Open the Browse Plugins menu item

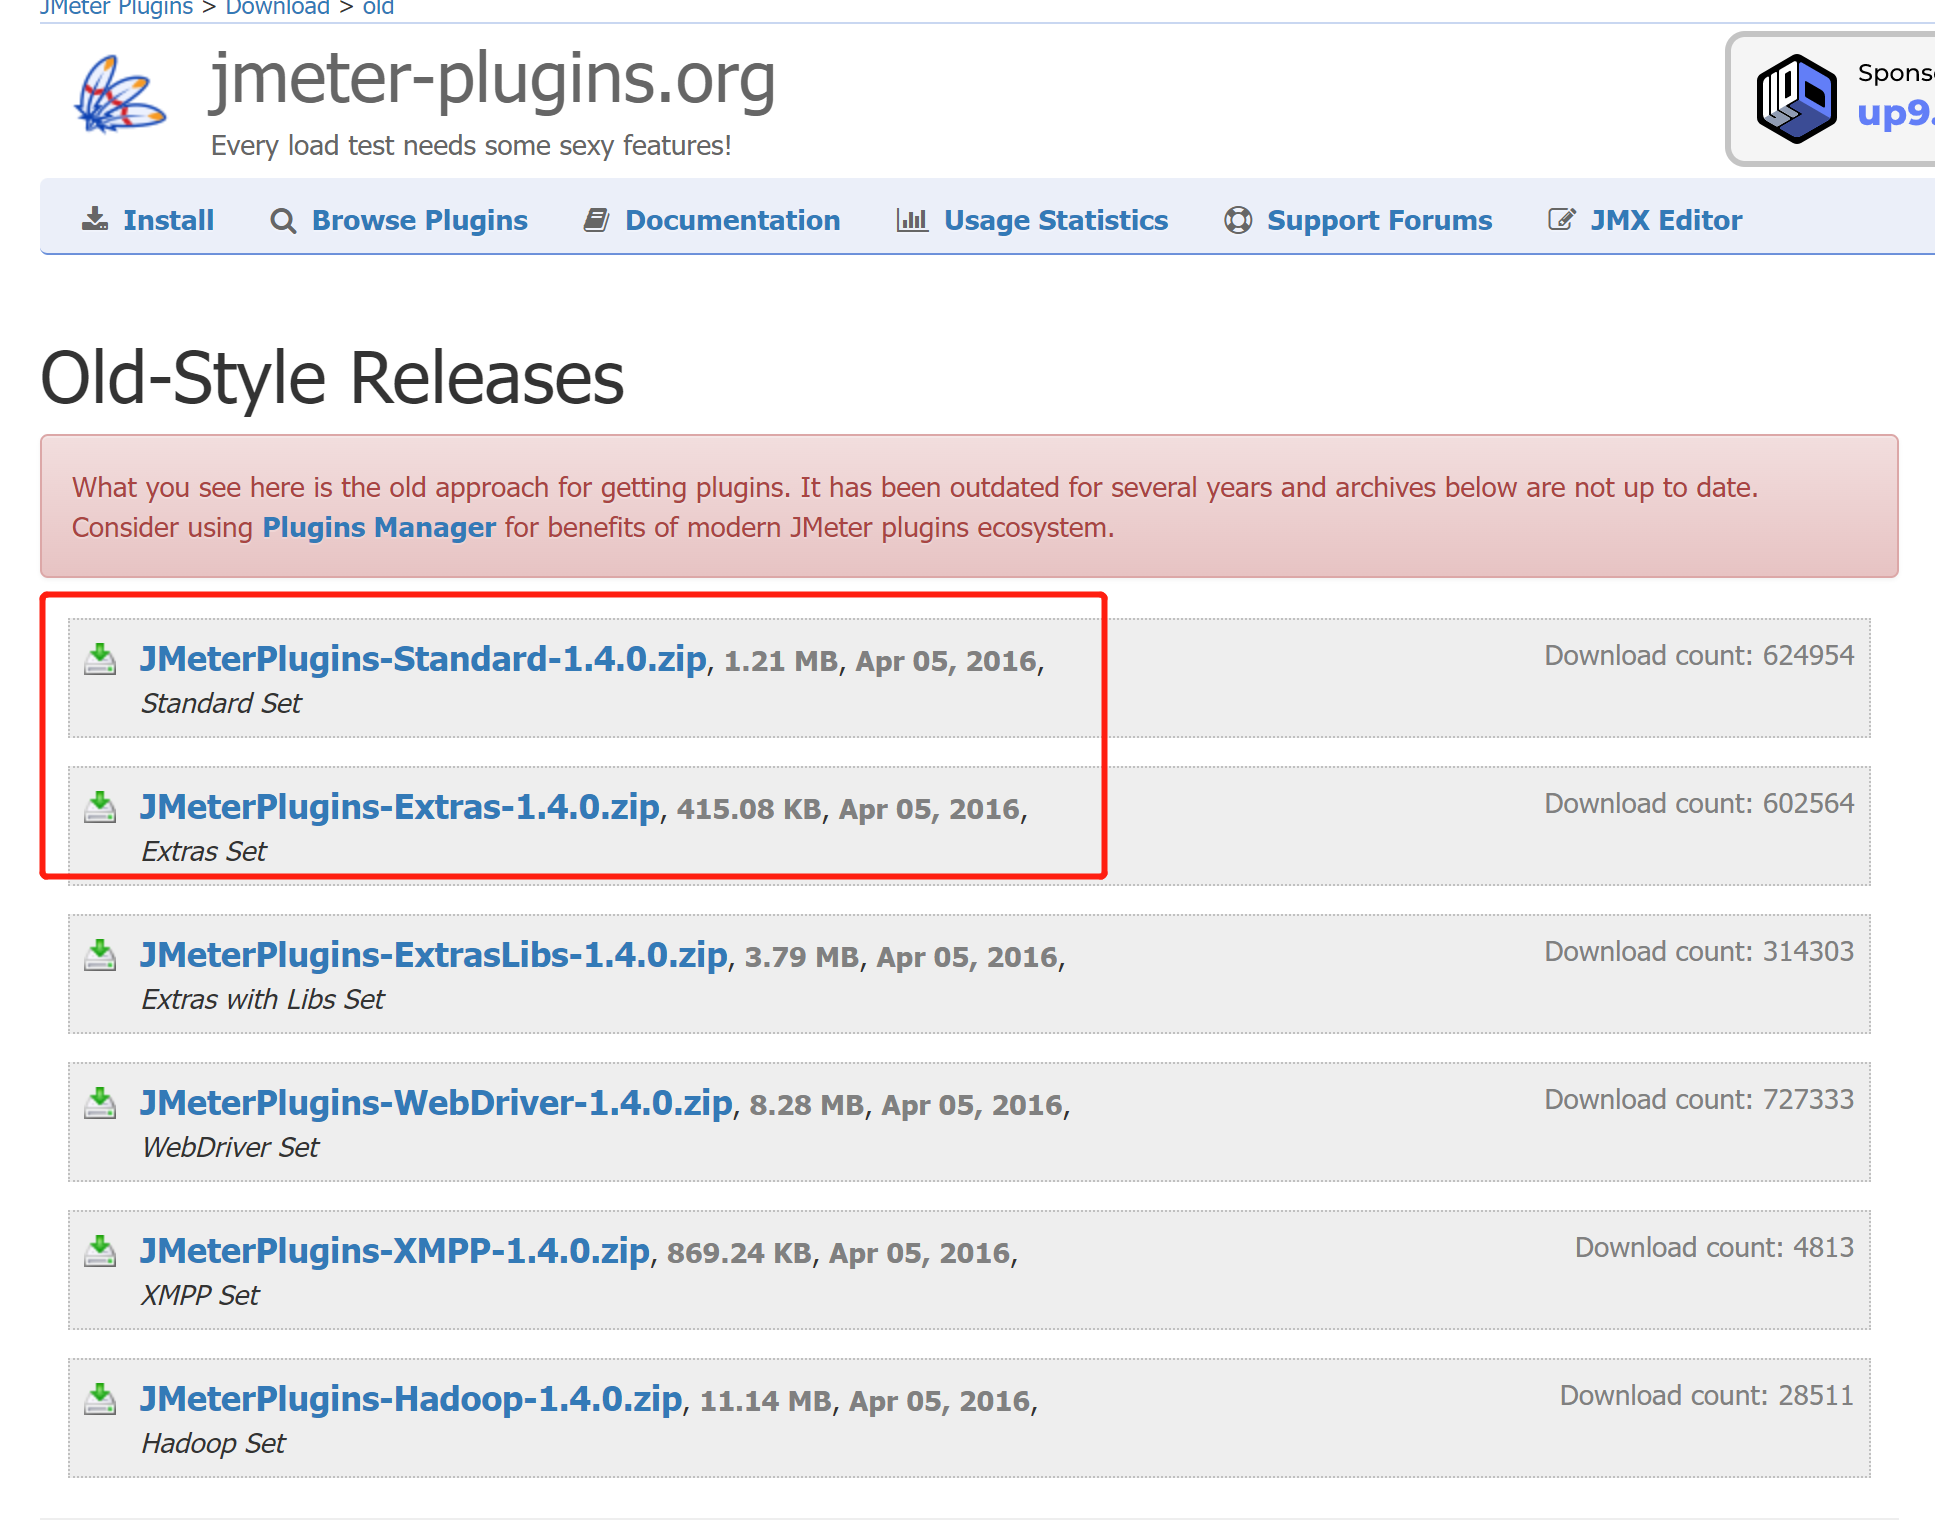point(420,220)
